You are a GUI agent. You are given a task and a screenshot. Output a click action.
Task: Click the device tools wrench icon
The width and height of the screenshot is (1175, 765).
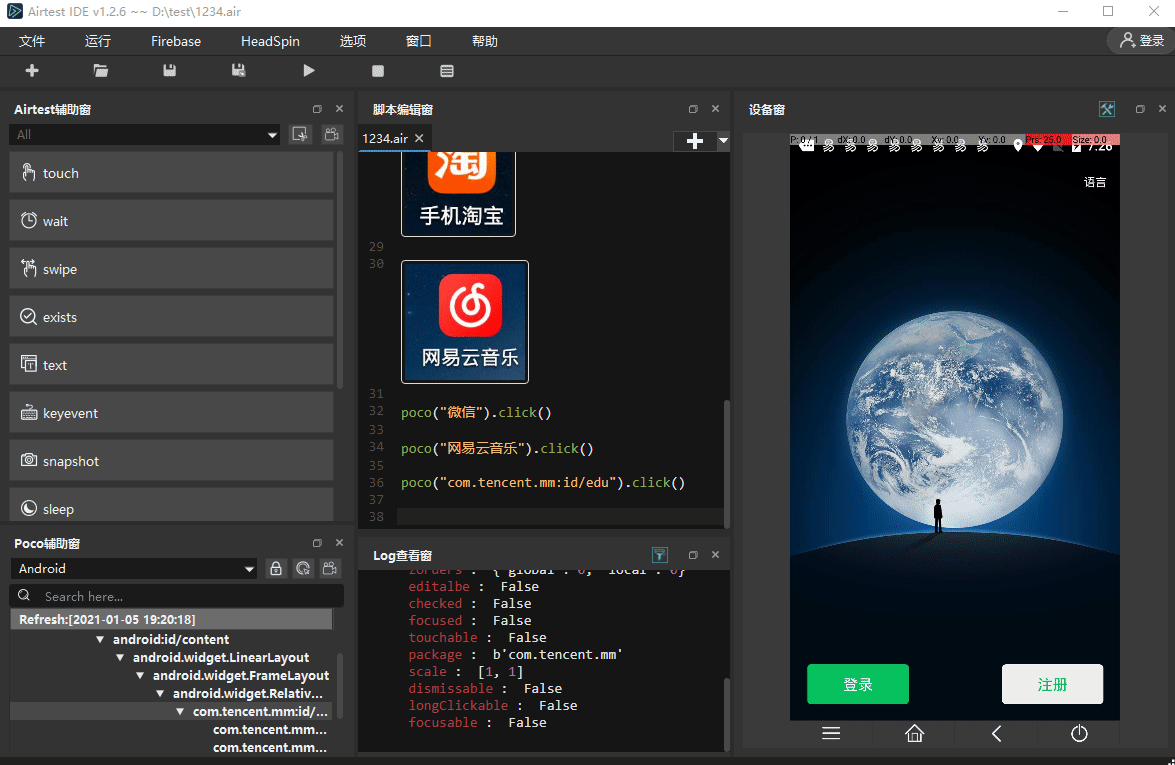1107,109
